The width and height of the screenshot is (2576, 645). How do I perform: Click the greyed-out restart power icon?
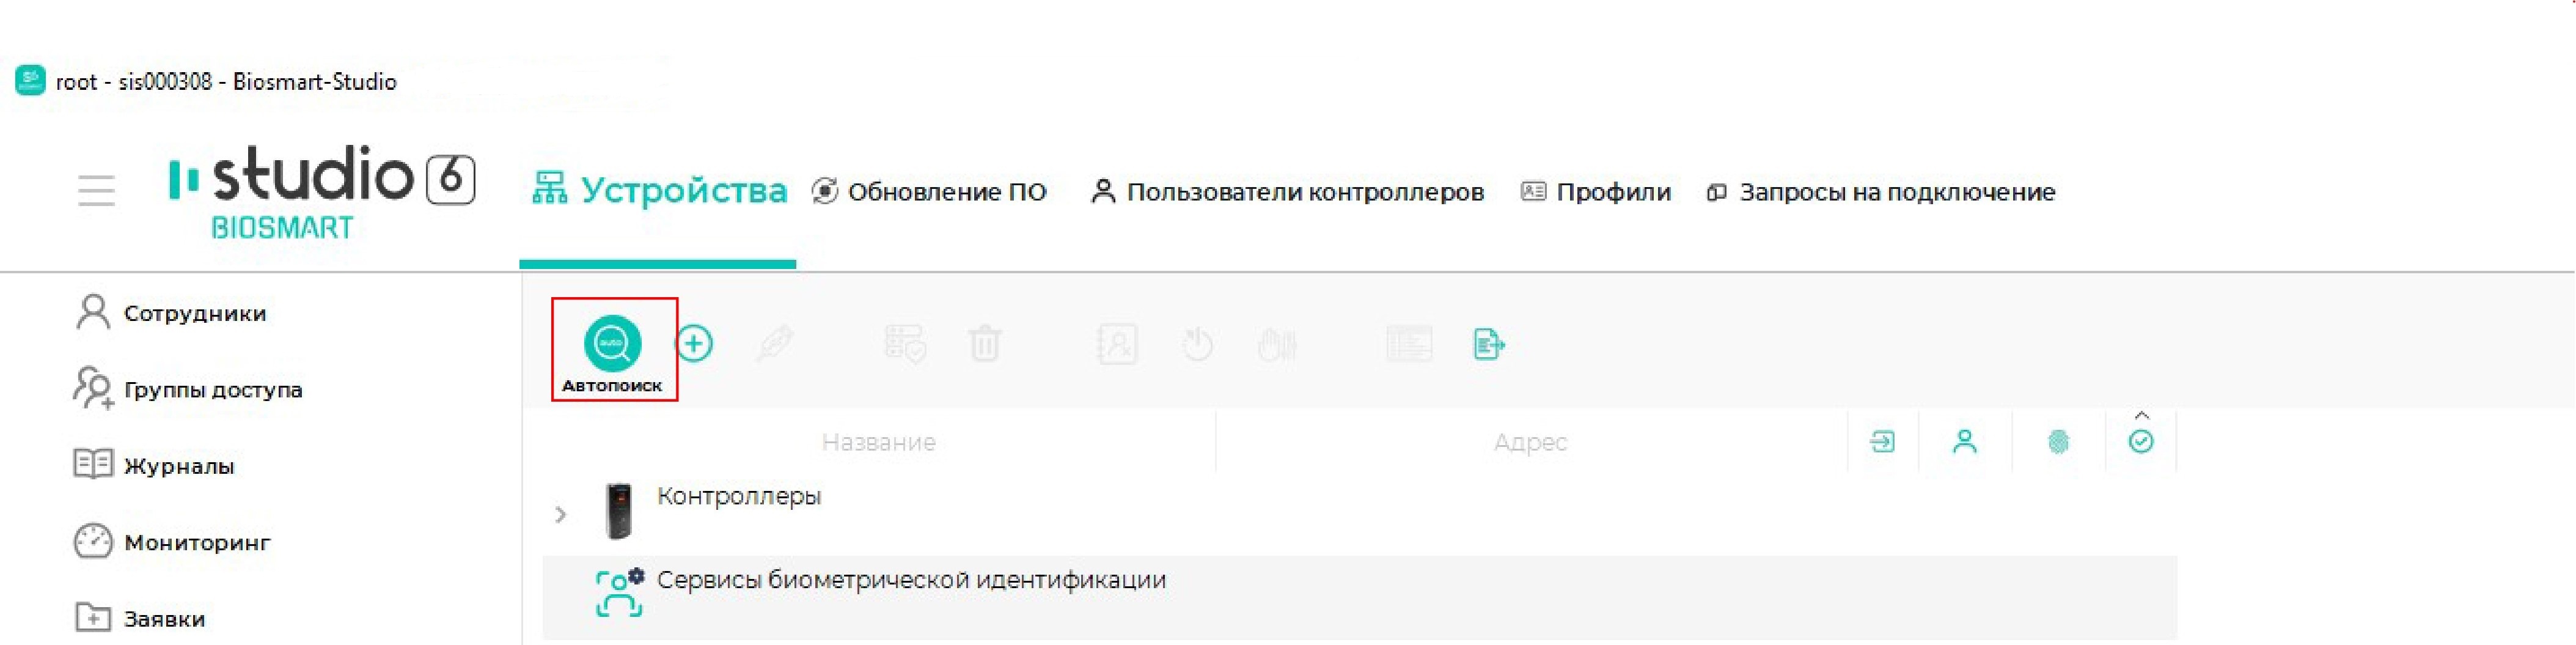[x=1197, y=344]
